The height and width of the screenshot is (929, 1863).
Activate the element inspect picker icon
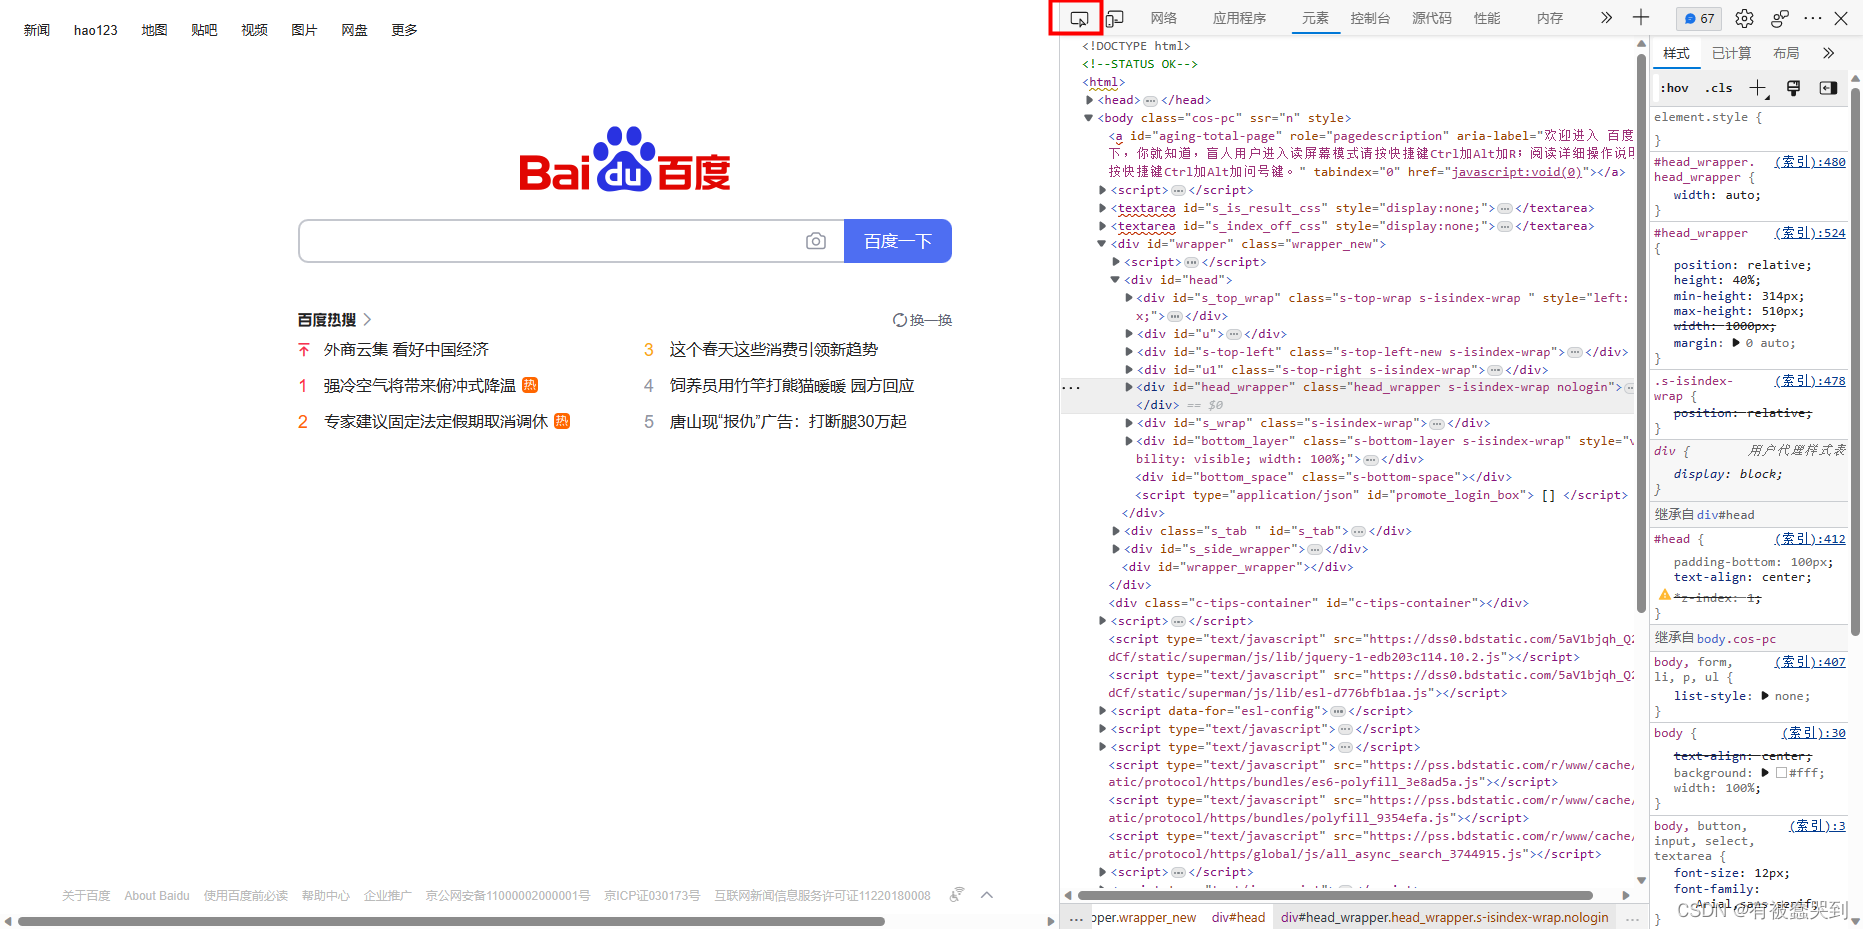(1079, 18)
